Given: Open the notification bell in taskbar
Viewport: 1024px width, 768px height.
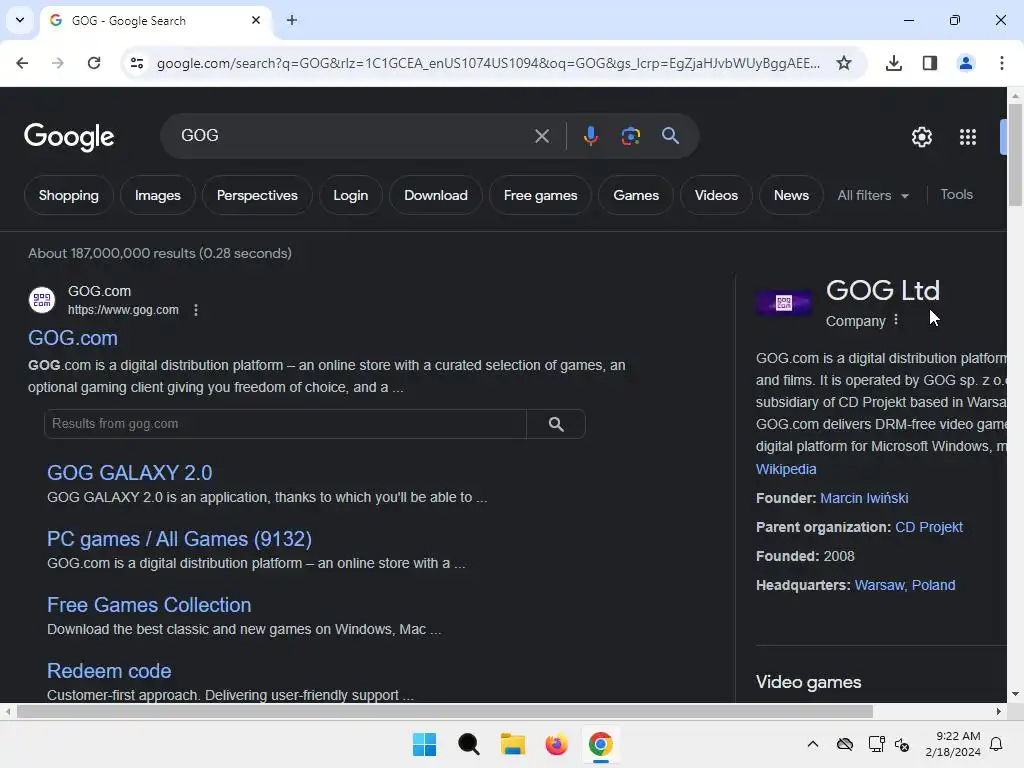Looking at the screenshot, I should [997, 744].
